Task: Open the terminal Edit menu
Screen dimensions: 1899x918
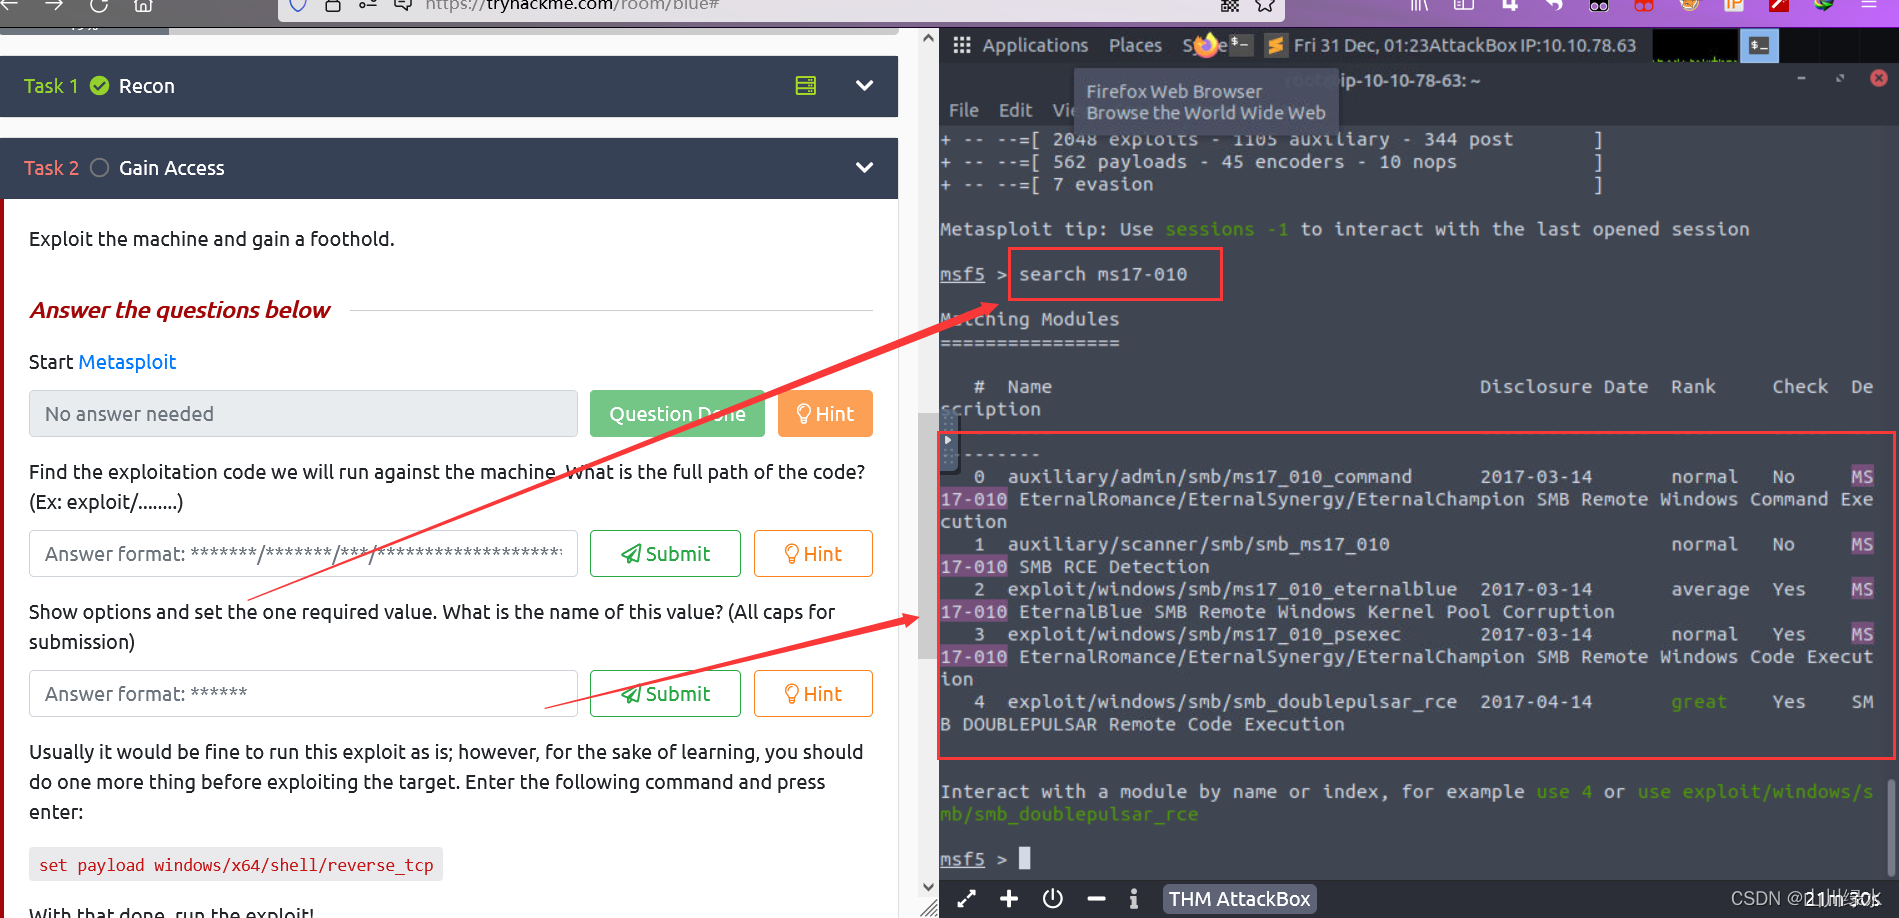Action: click(x=1015, y=110)
